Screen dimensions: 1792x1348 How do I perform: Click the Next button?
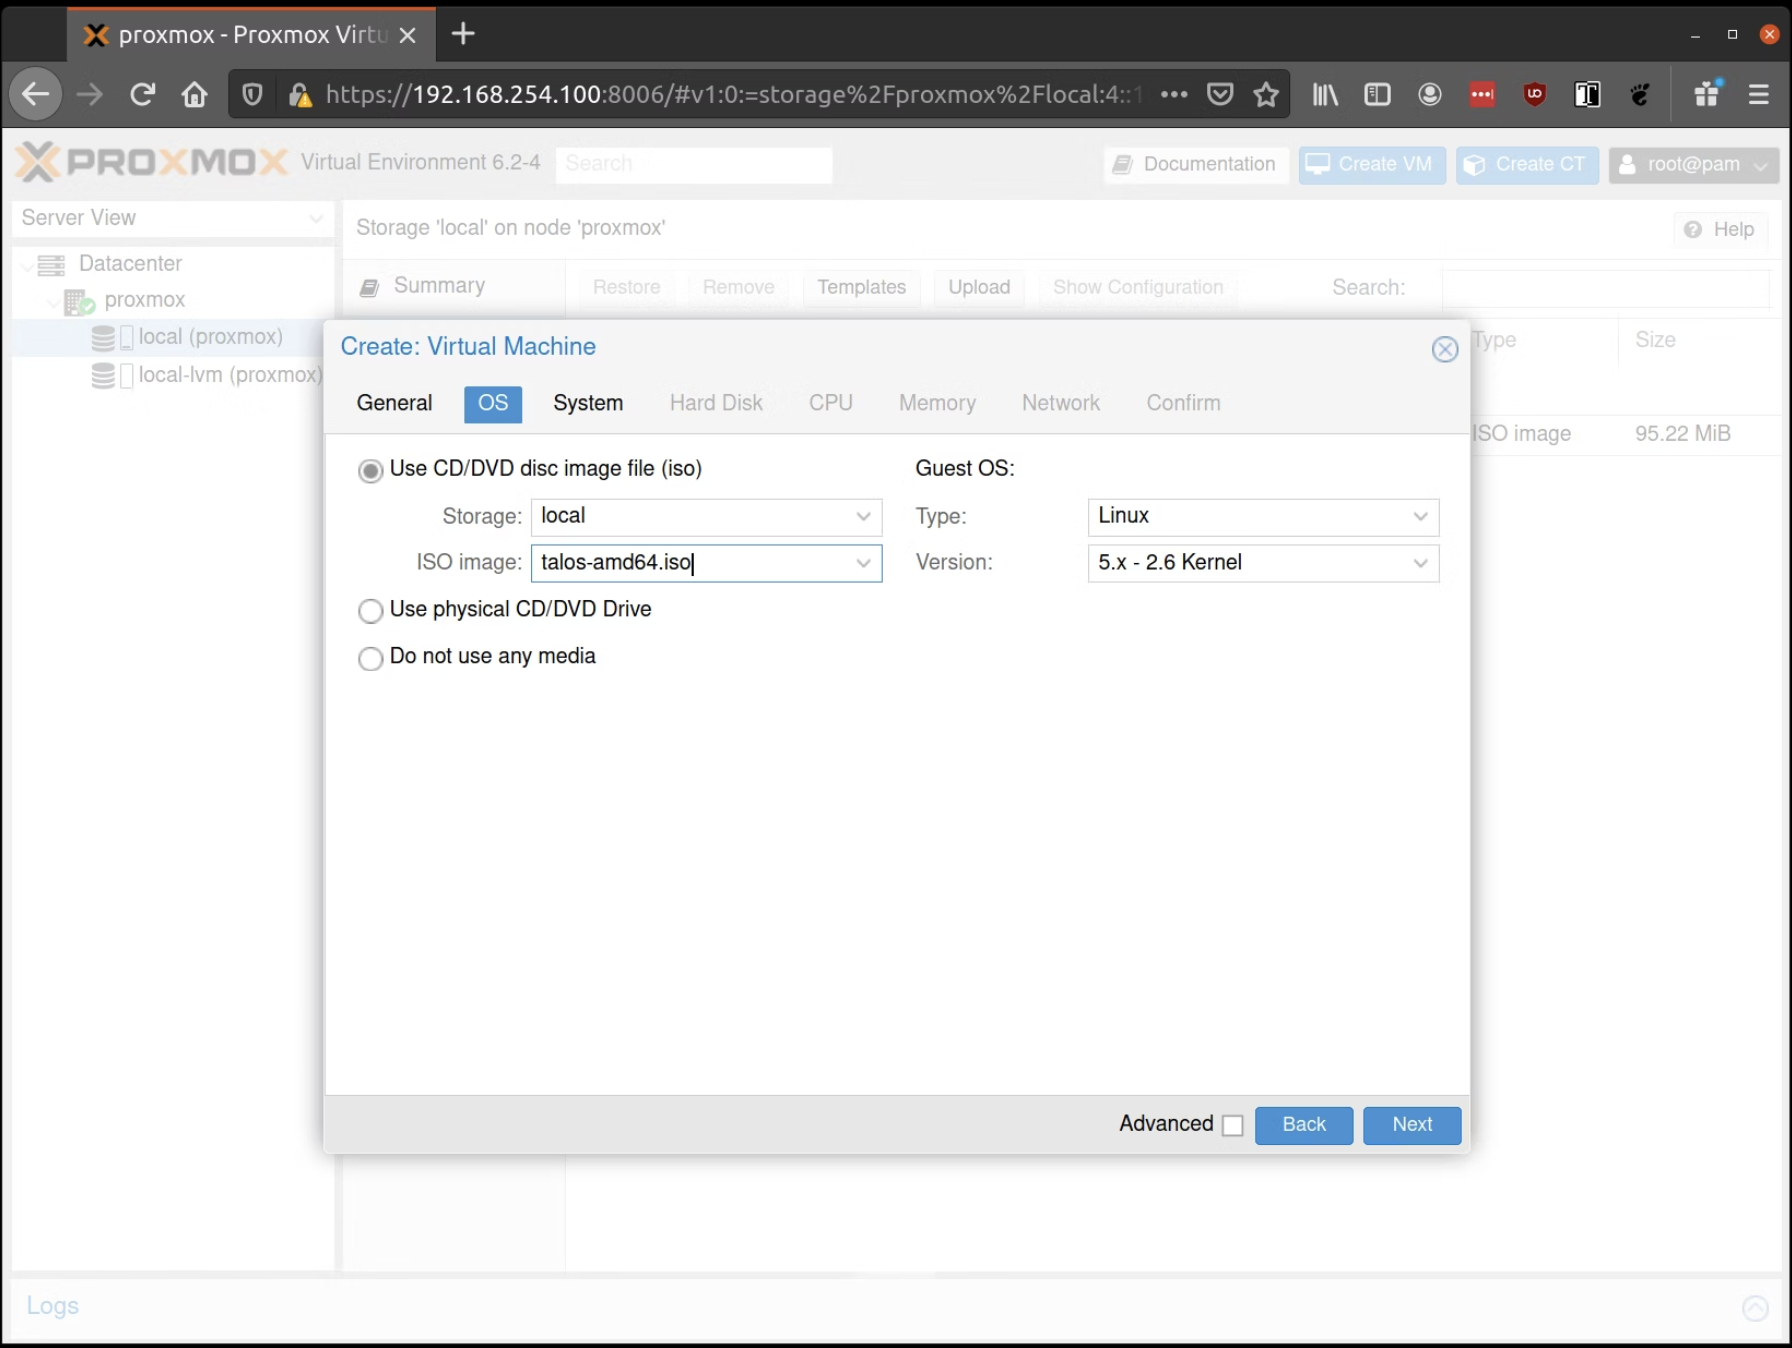1411,1125
